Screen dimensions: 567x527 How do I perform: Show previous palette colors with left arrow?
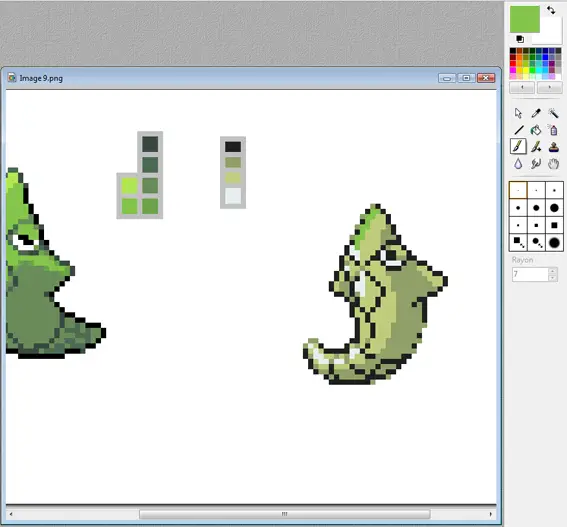coord(522,87)
